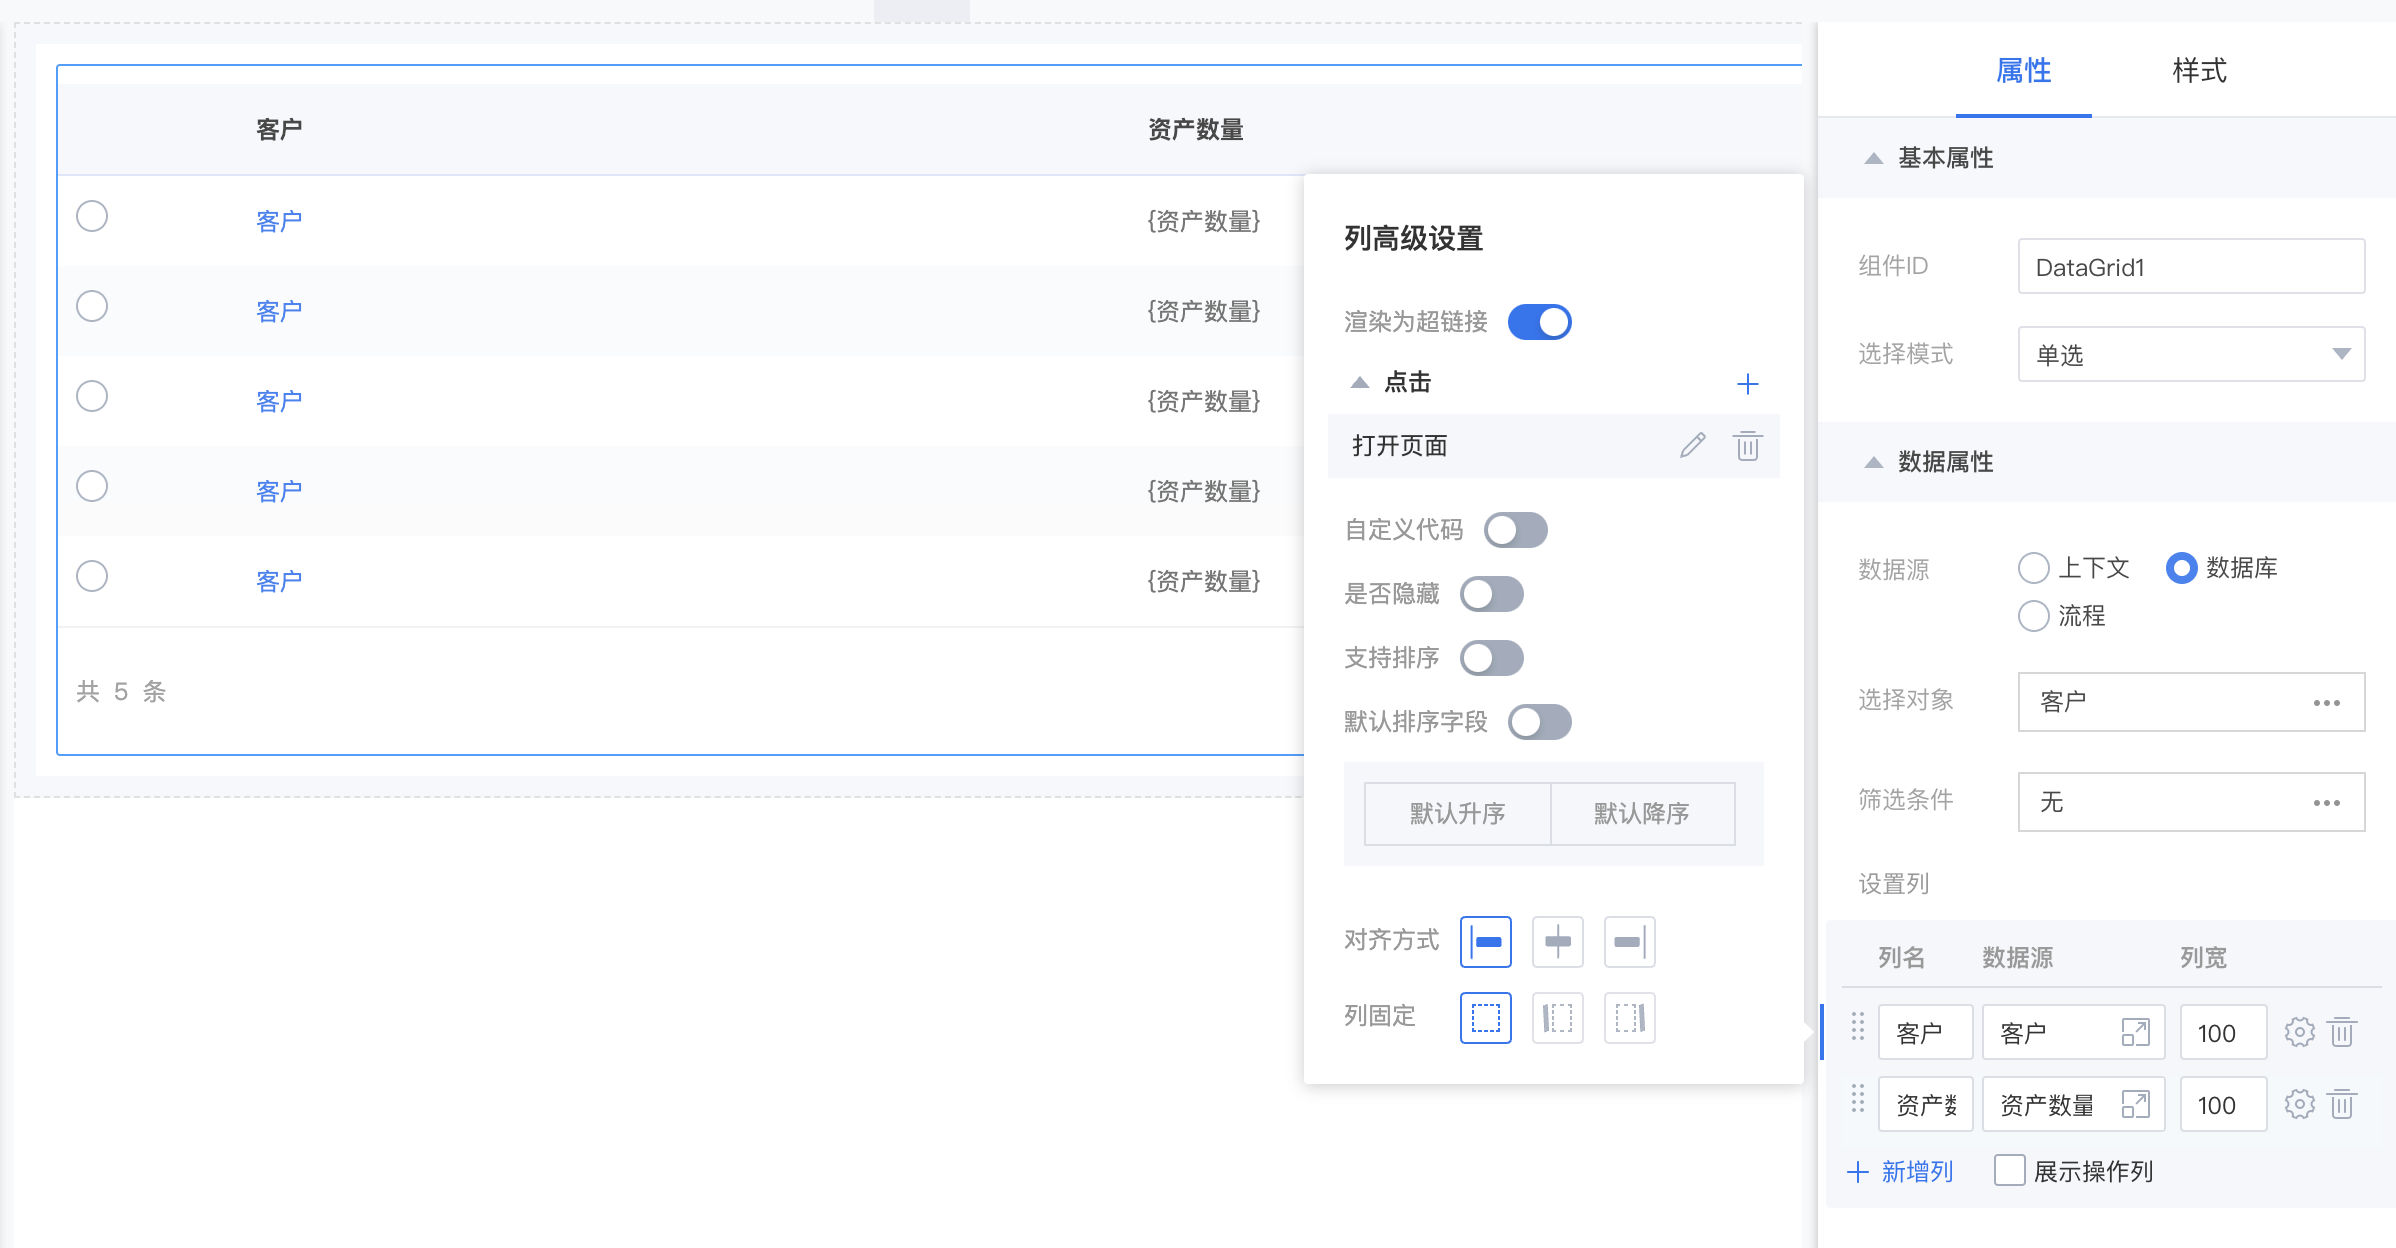Collapse the 数据属性 section
Viewport: 2396px width, 1248px height.
point(1873,462)
